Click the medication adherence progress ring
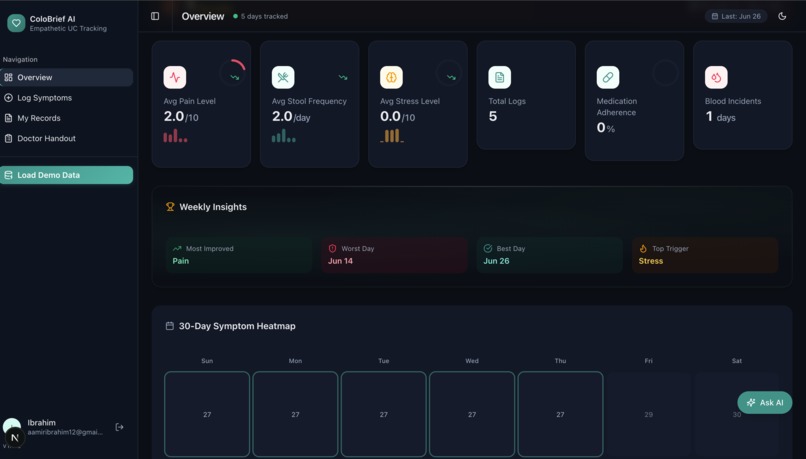Viewport: 806px width, 459px height. (x=665, y=73)
